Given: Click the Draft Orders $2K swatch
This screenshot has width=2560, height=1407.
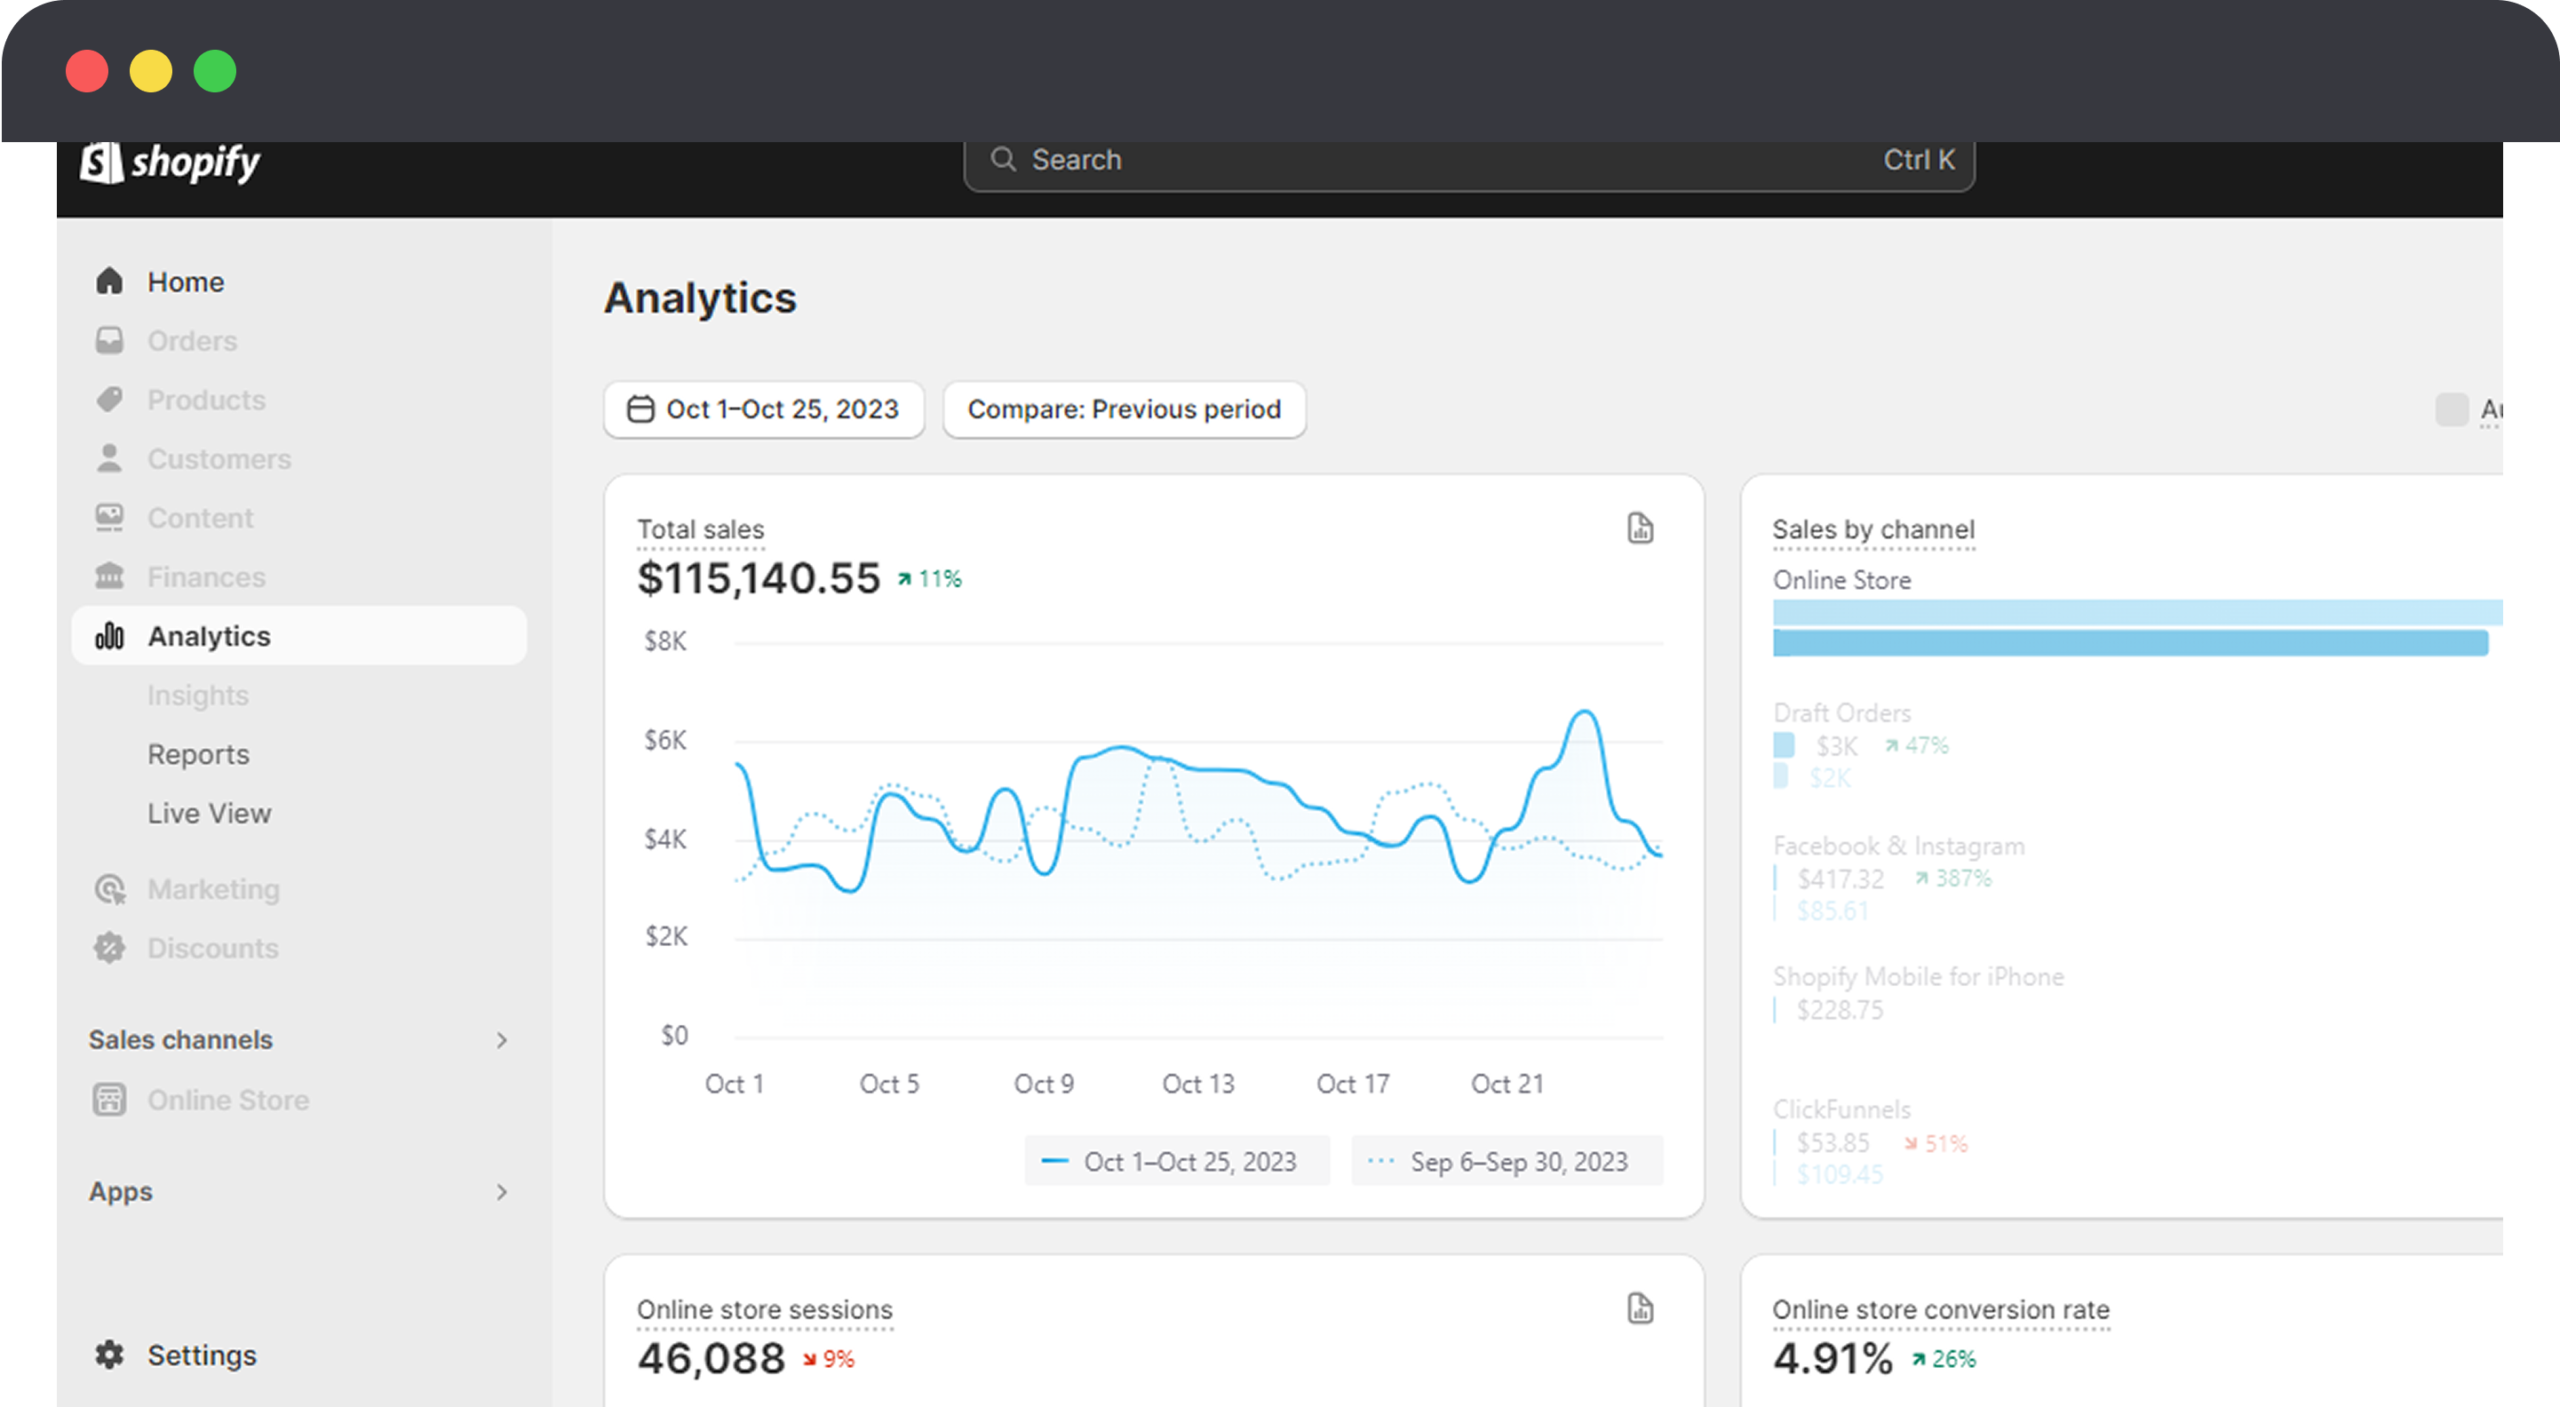Looking at the screenshot, I should 1780,776.
